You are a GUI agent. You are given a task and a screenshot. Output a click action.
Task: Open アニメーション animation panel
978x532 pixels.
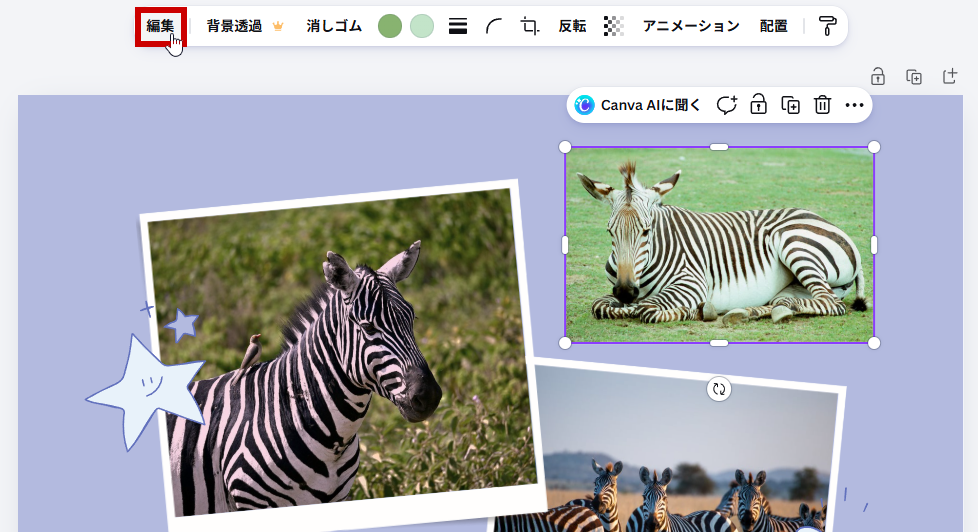[691, 26]
